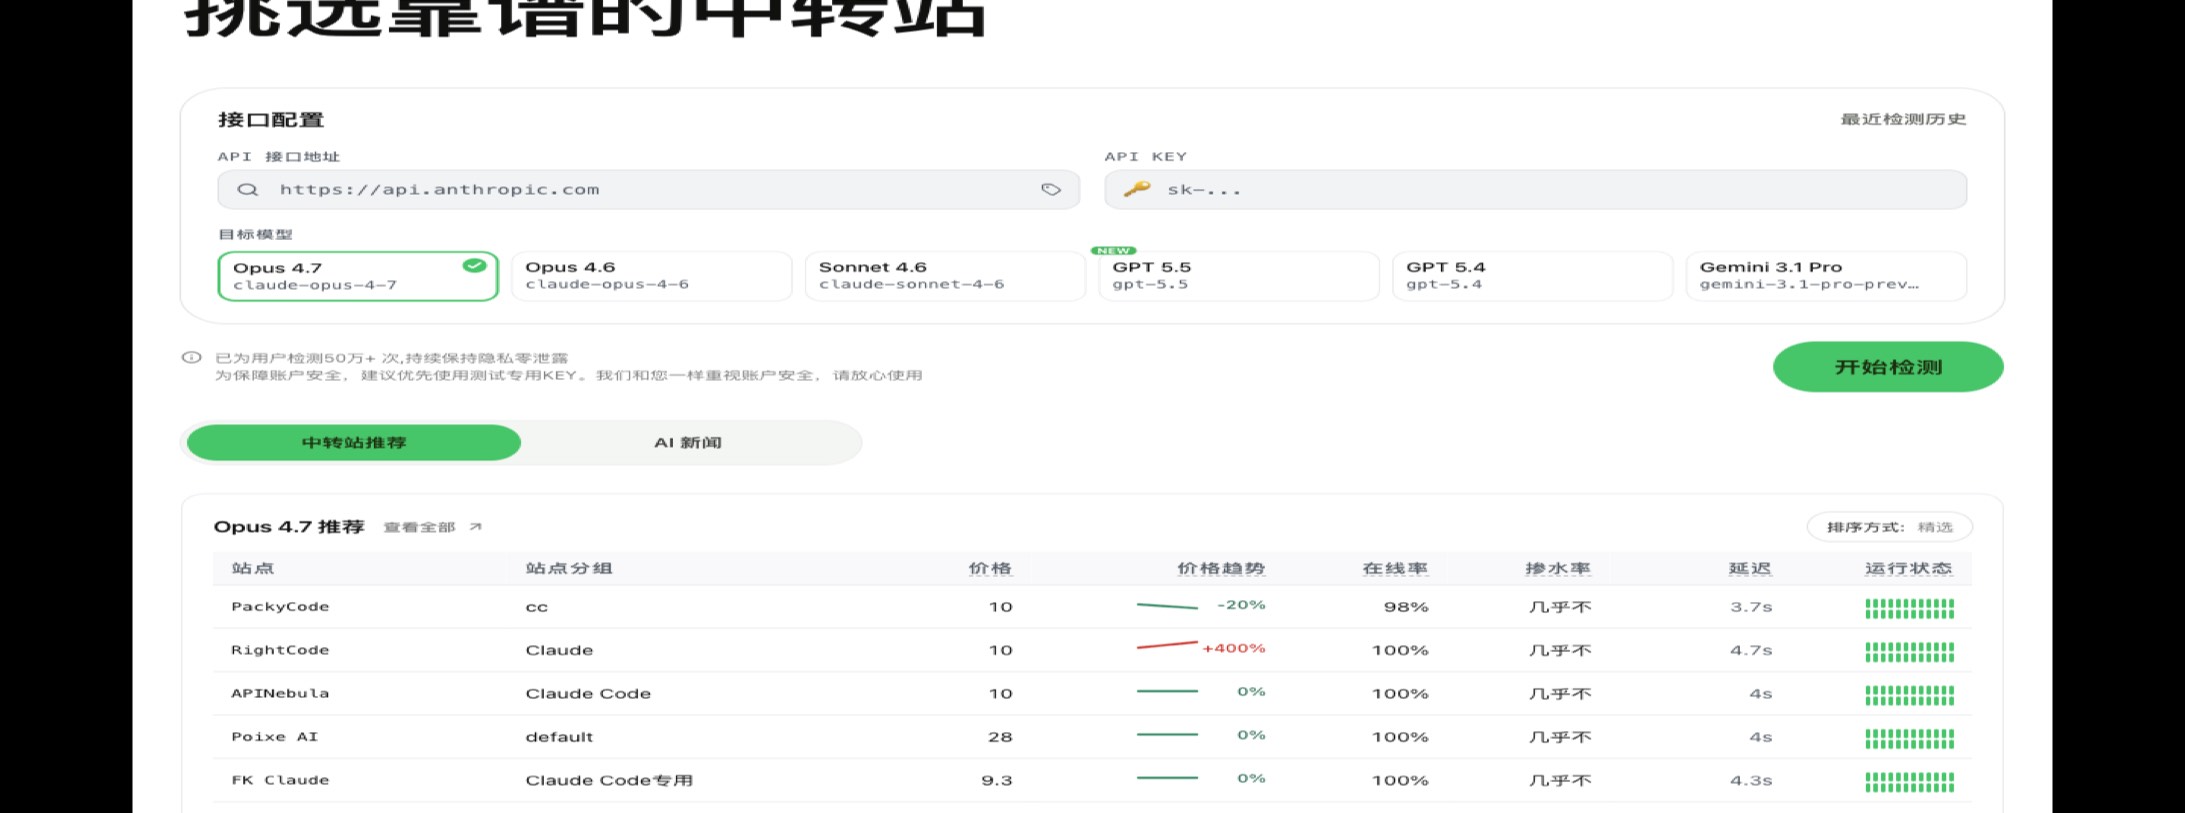Screen dimensions: 2185x813
Task: Click Poixe AI price trend sparkline
Action: [x=1167, y=734]
